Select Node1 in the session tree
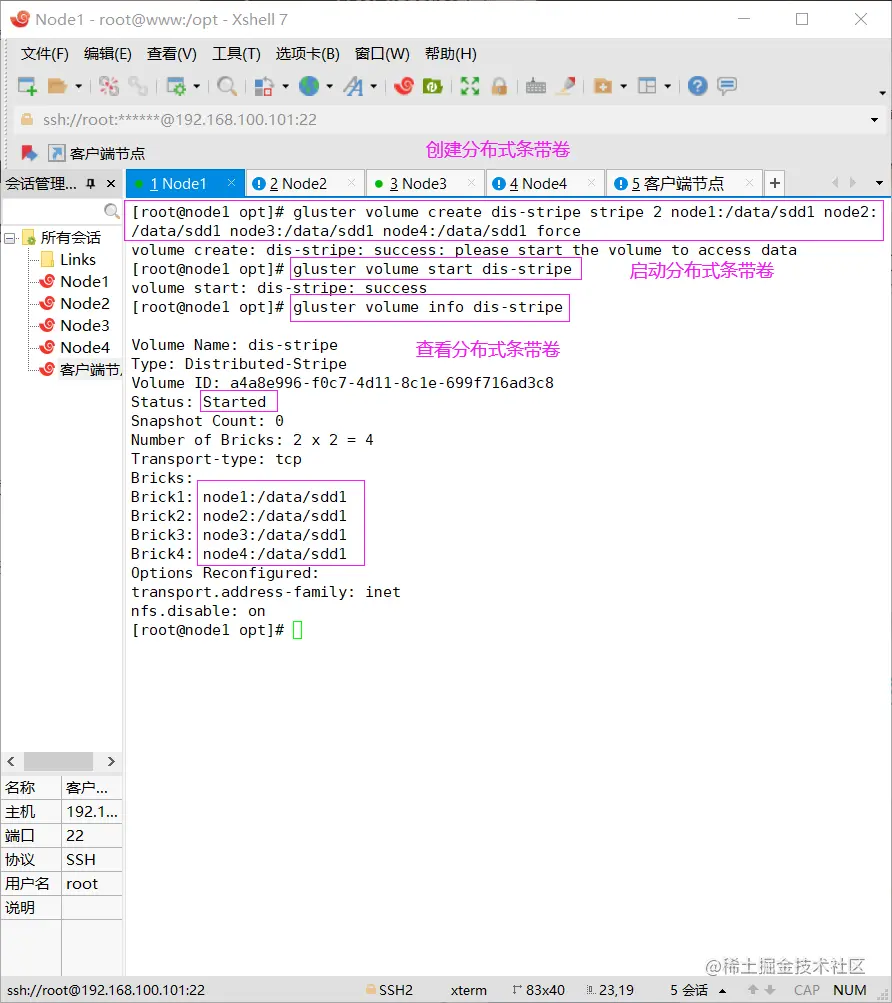The image size is (892, 1003). (x=84, y=281)
